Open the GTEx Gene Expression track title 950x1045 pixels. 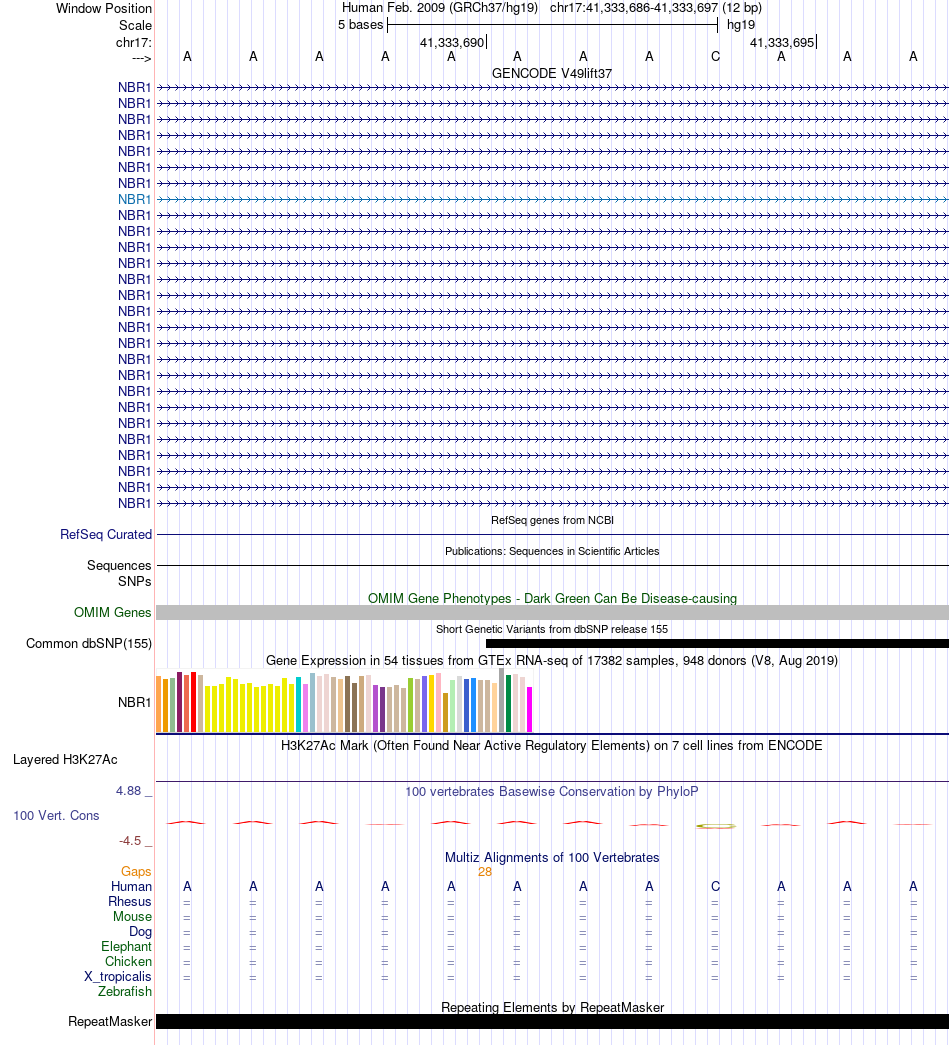coord(552,660)
